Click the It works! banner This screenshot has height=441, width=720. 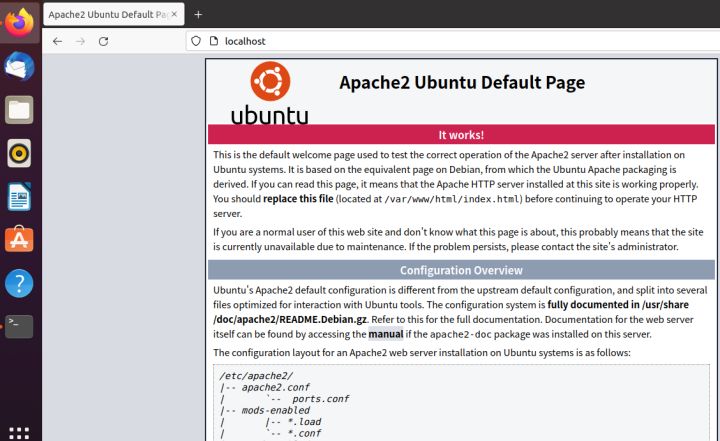click(x=461, y=135)
